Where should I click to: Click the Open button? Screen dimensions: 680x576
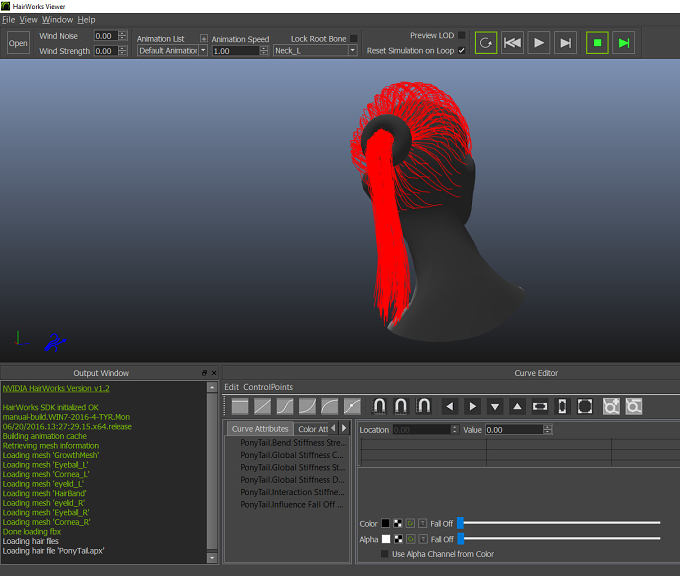[x=18, y=43]
